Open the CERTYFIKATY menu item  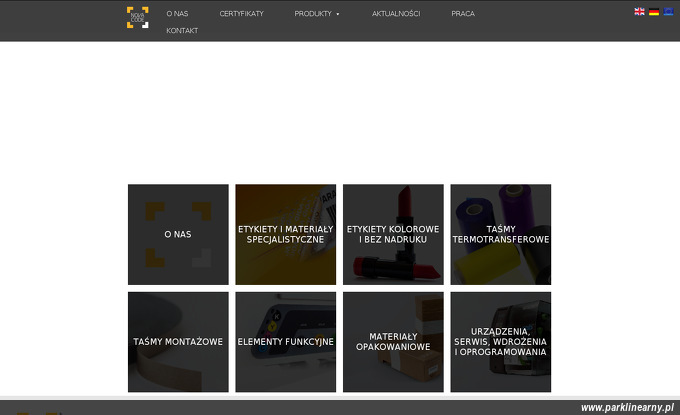(242, 14)
